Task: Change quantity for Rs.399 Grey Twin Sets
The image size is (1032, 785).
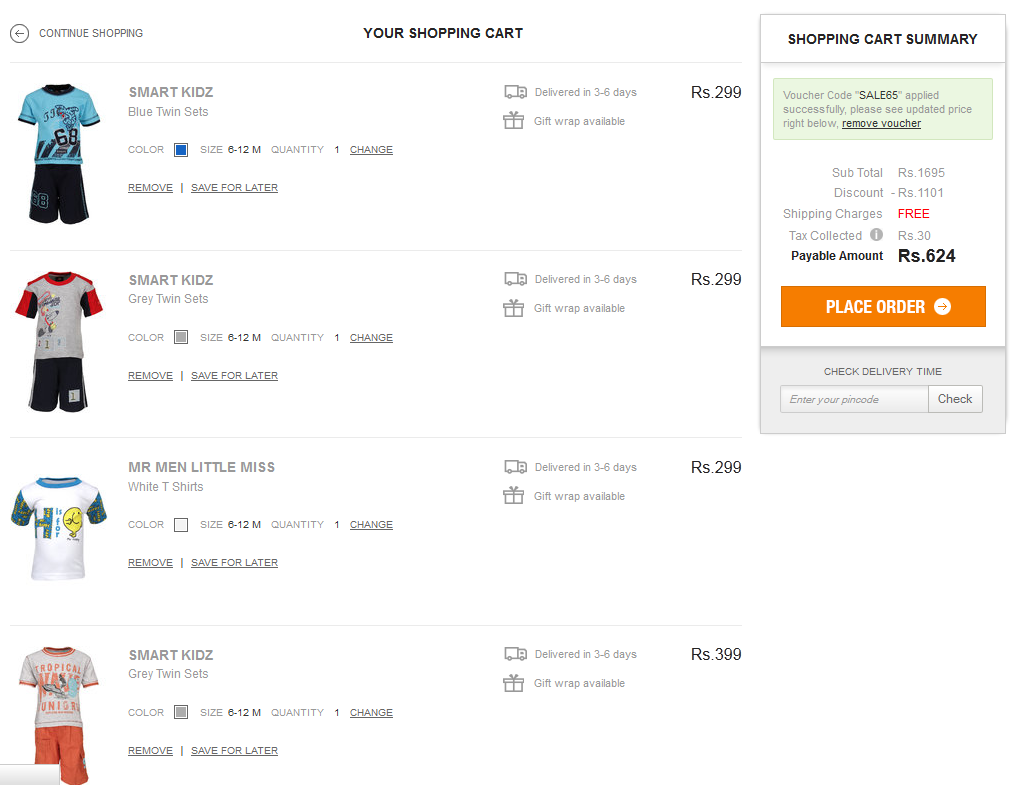Action: (x=371, y=713)
